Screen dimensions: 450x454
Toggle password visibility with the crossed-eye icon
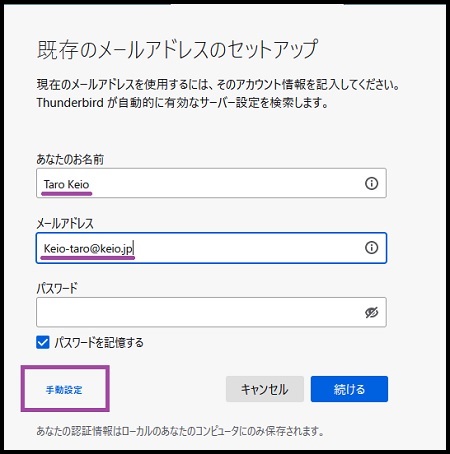[x=371, y=312]
